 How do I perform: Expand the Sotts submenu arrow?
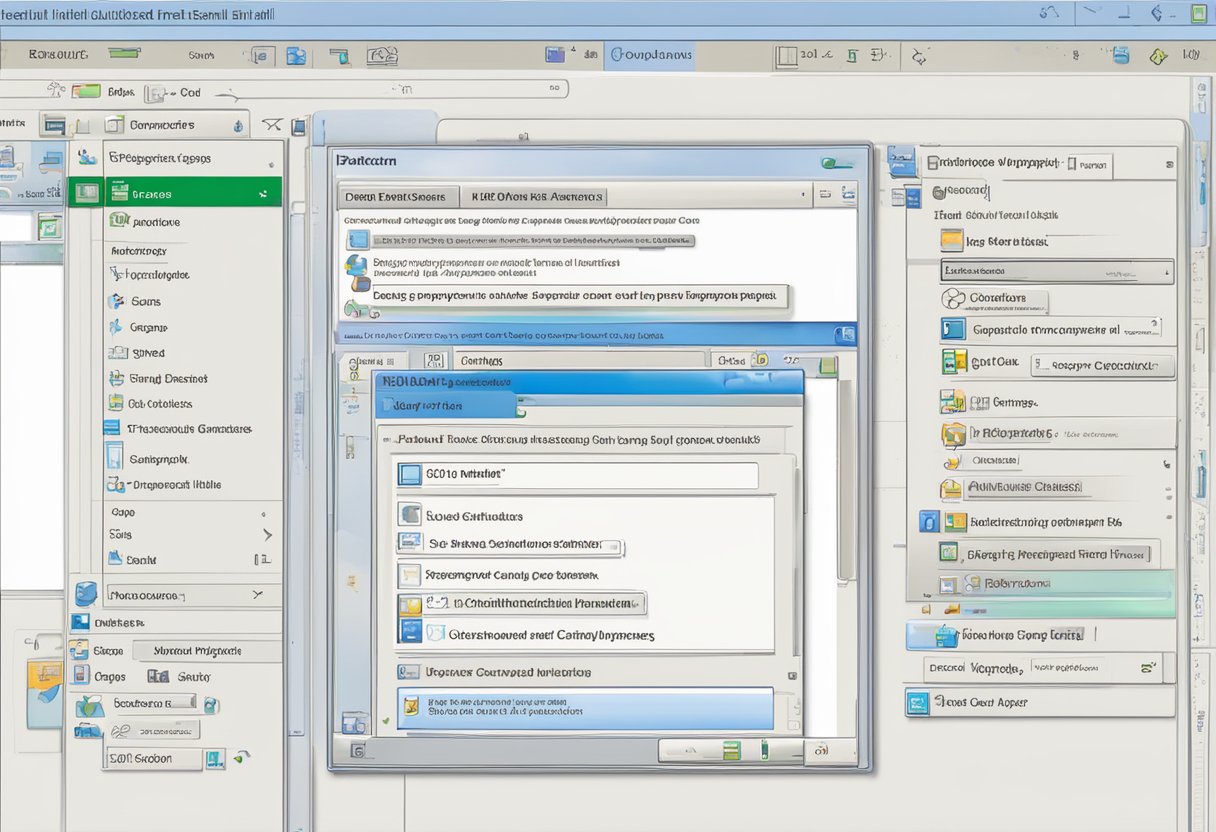click(x=266, y=535)
